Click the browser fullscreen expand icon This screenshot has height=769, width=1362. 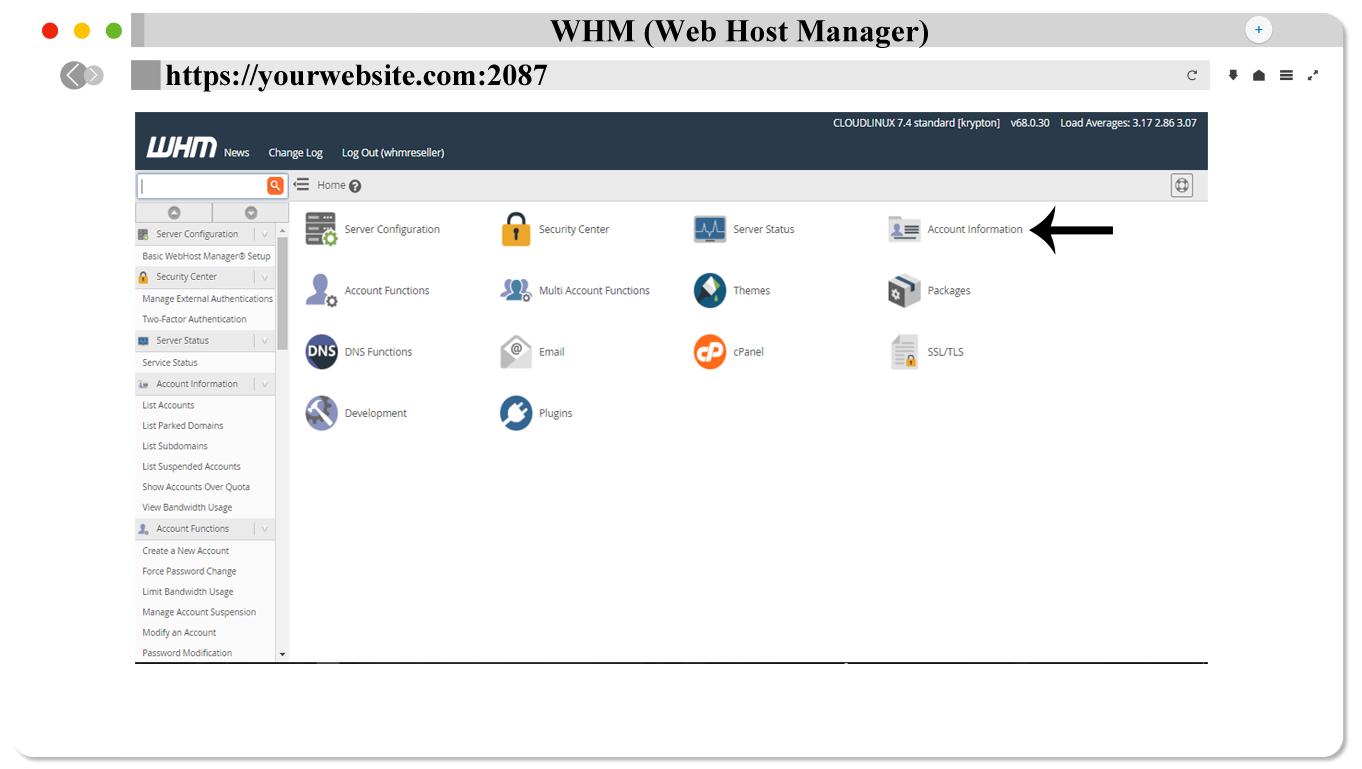tap(1313, 75)
